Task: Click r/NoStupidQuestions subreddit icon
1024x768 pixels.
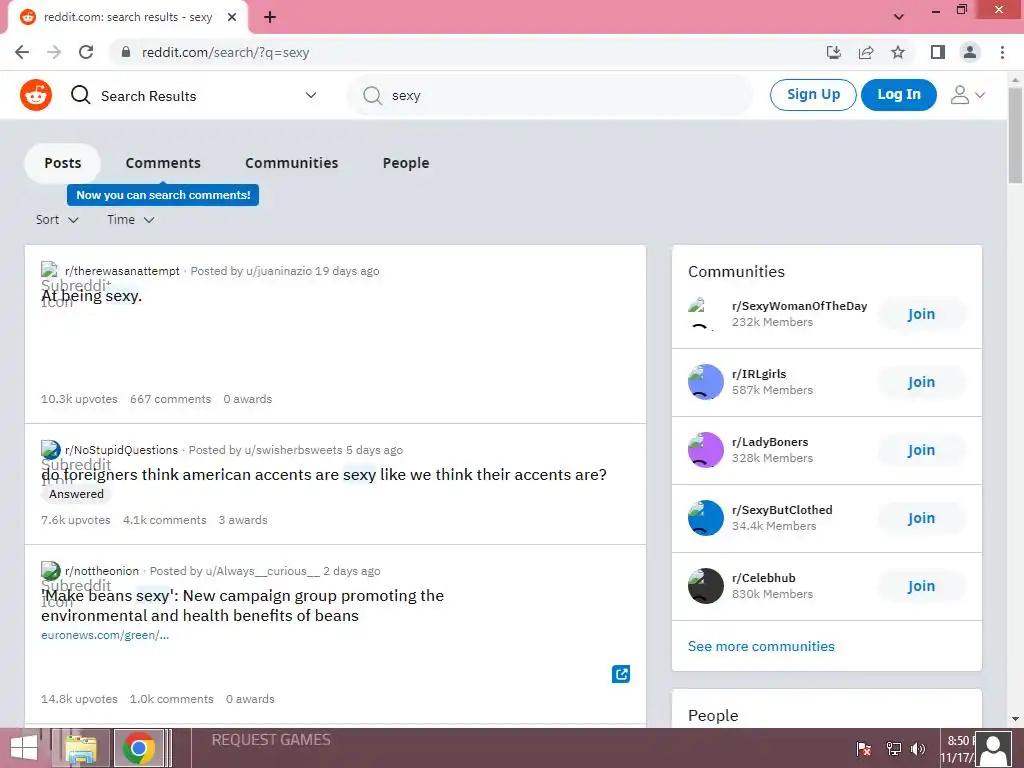Action: (50, 449)
